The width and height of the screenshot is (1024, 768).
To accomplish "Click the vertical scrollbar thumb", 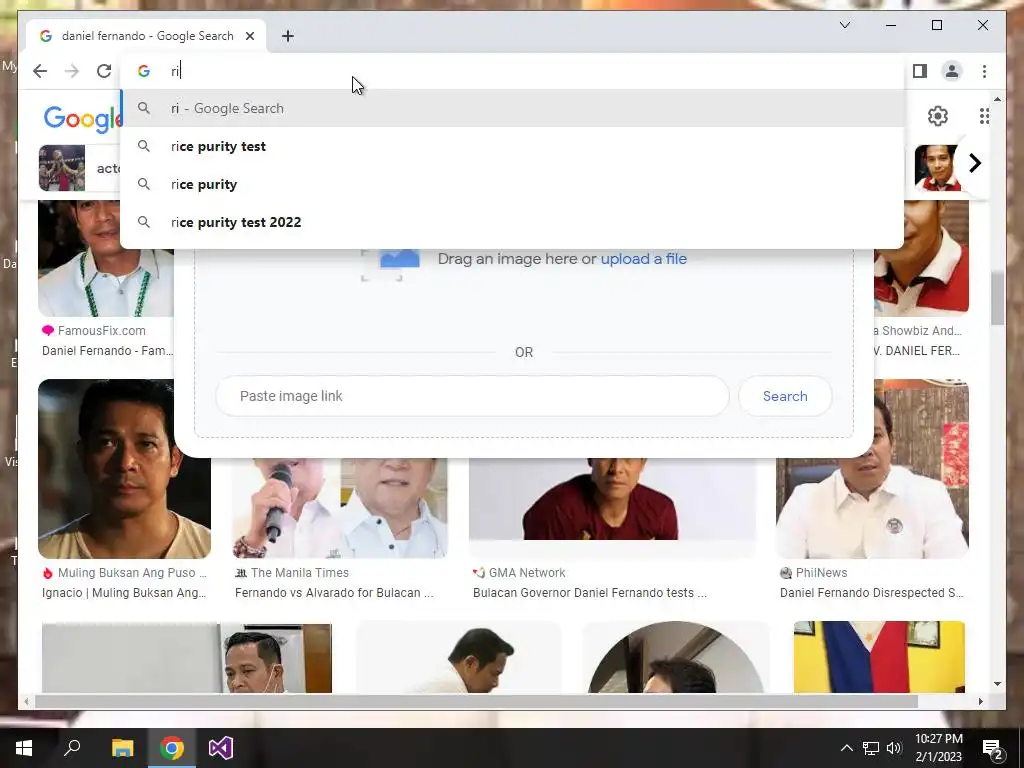I will 997,299.
